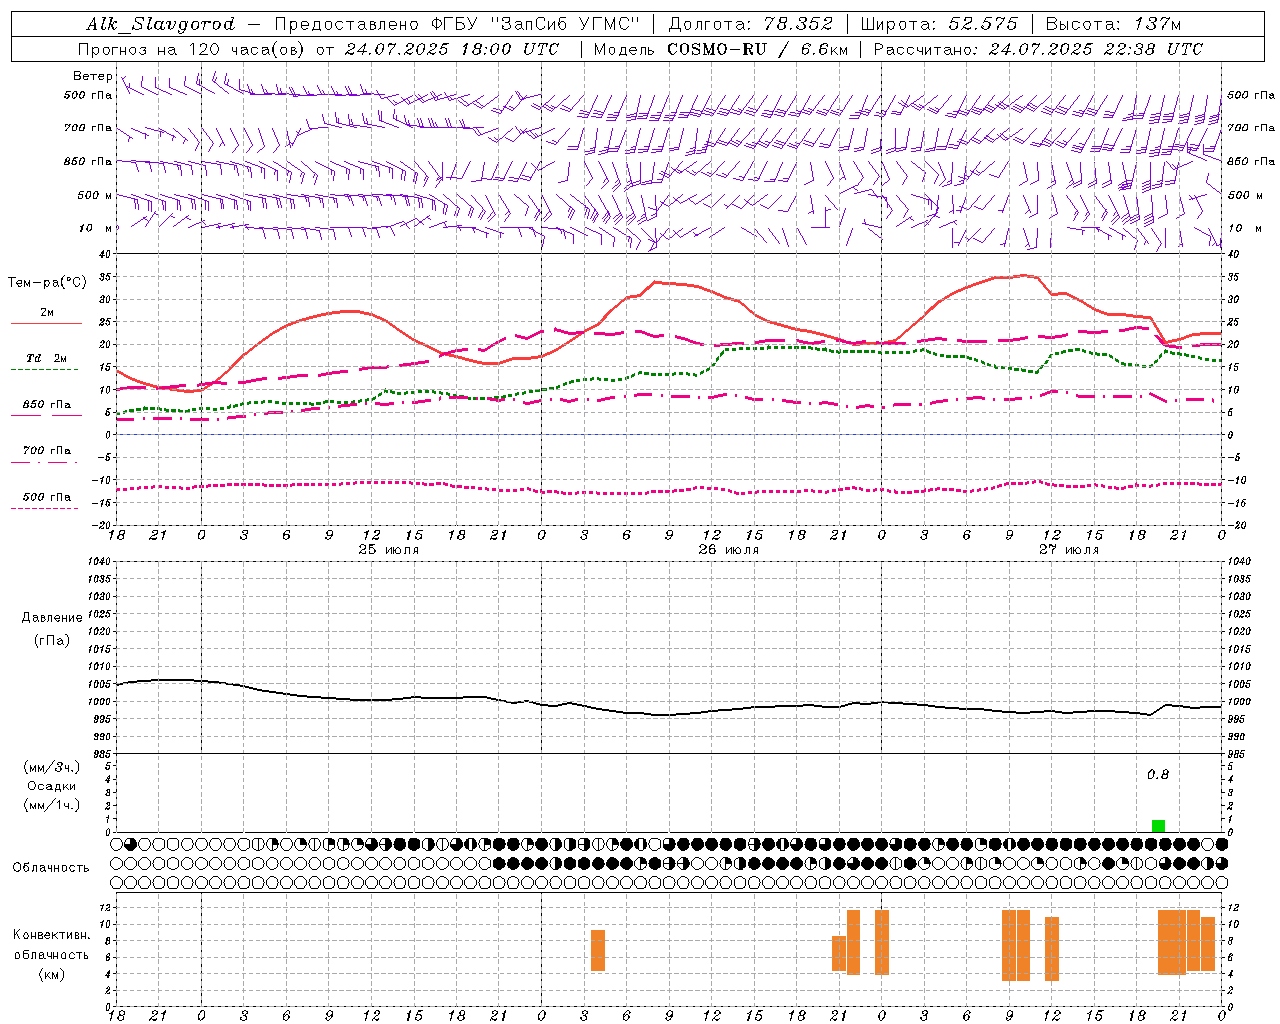Click the '(км)' convective height unit label
1280x1024 pixels.
[x=52, y=974]
